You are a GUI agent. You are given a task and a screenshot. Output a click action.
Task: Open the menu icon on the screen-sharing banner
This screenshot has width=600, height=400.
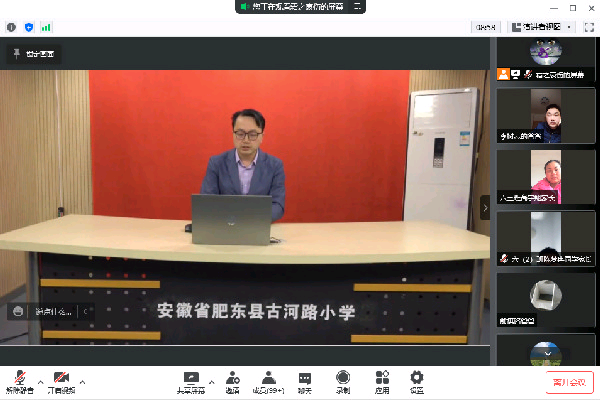pos(357,6)
